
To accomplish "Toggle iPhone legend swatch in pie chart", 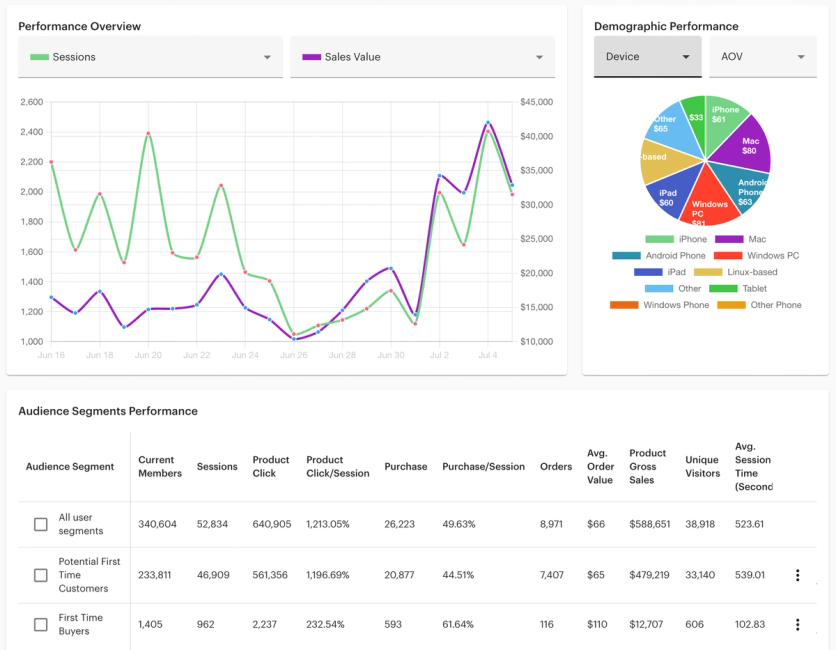I will [660, 239].
